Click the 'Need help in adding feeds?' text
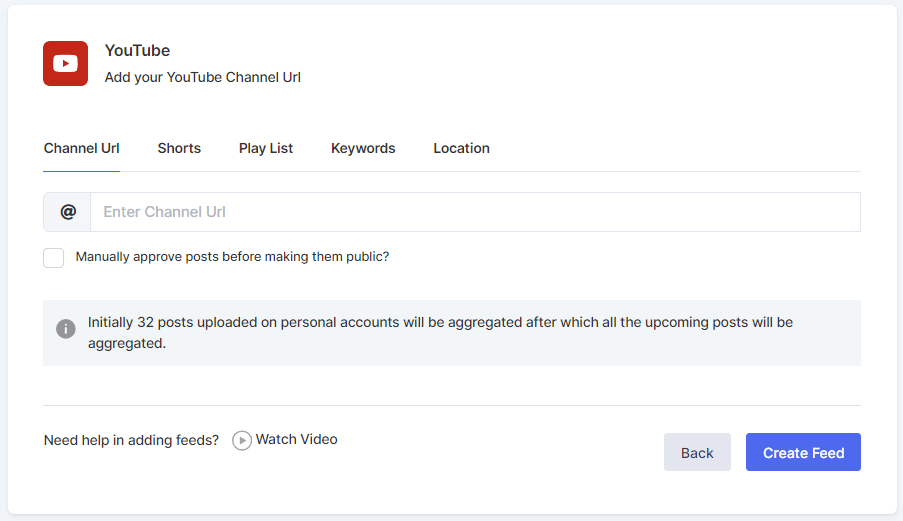Screen dimensions: 903x521 [131, 440]
